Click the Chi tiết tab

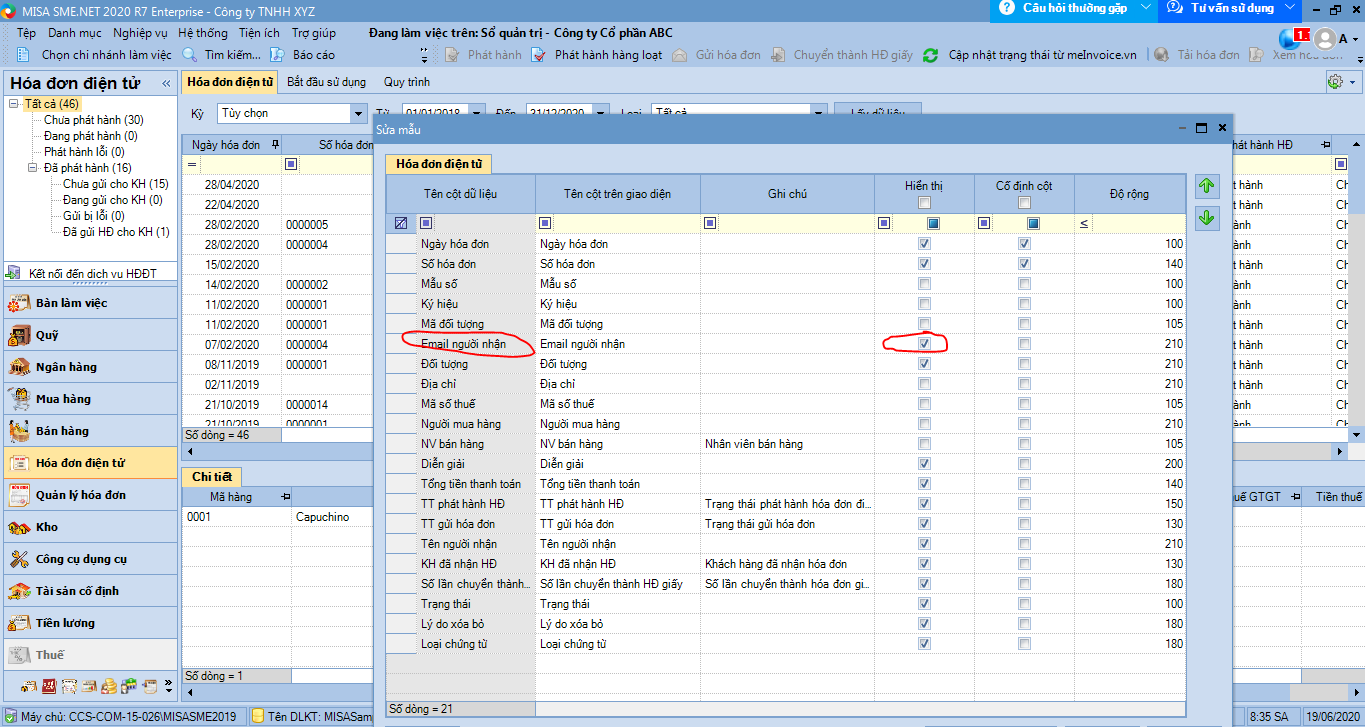[x=212, y=477]
